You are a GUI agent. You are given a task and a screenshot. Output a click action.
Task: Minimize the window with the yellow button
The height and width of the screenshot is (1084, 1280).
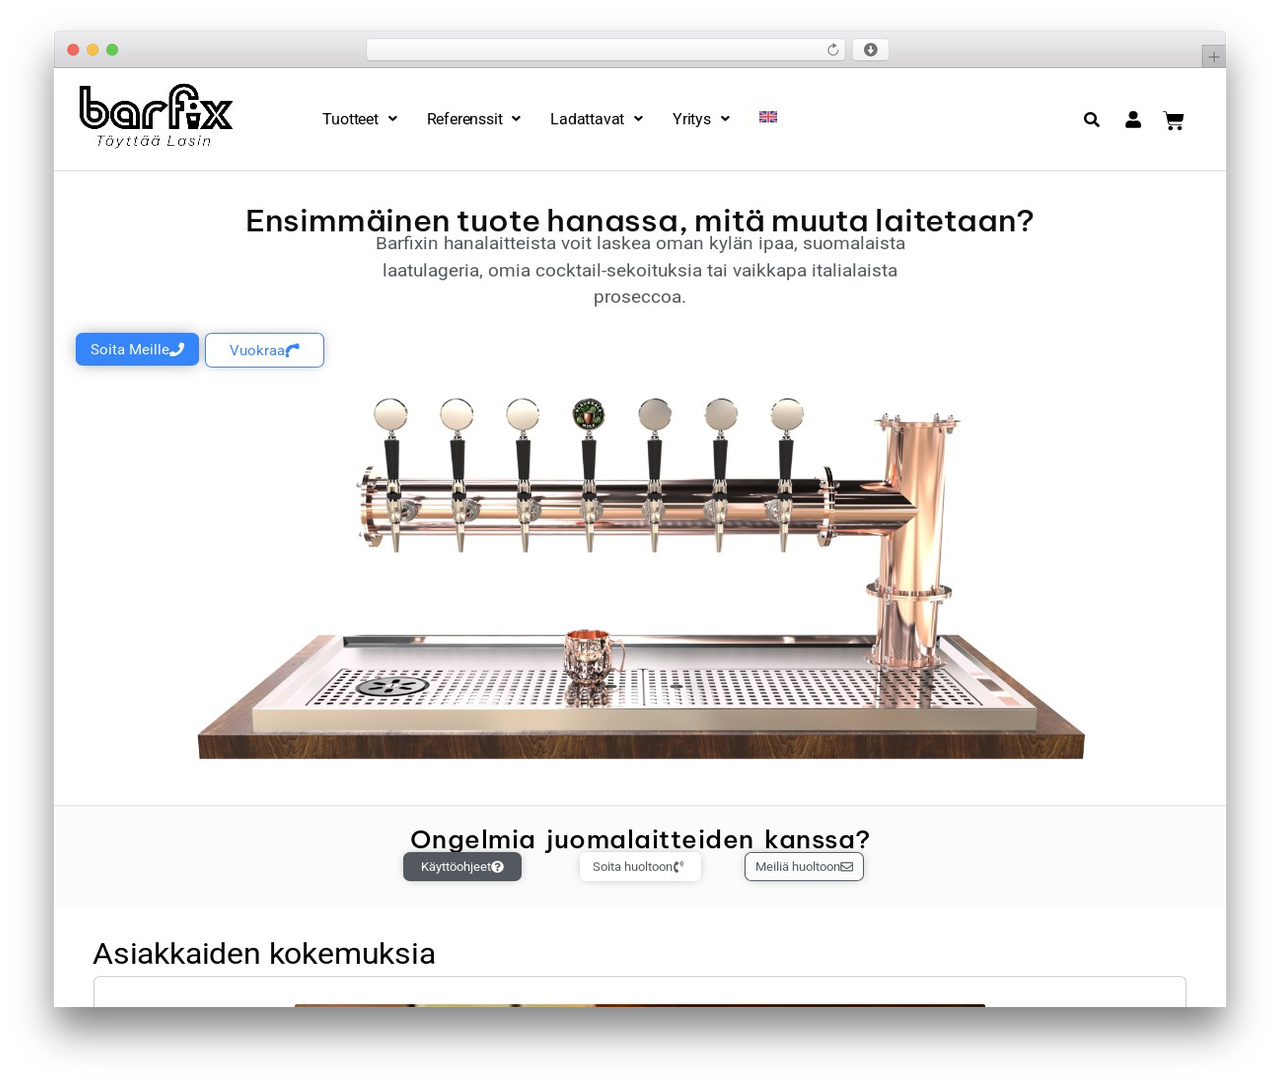tap(93, 50)
